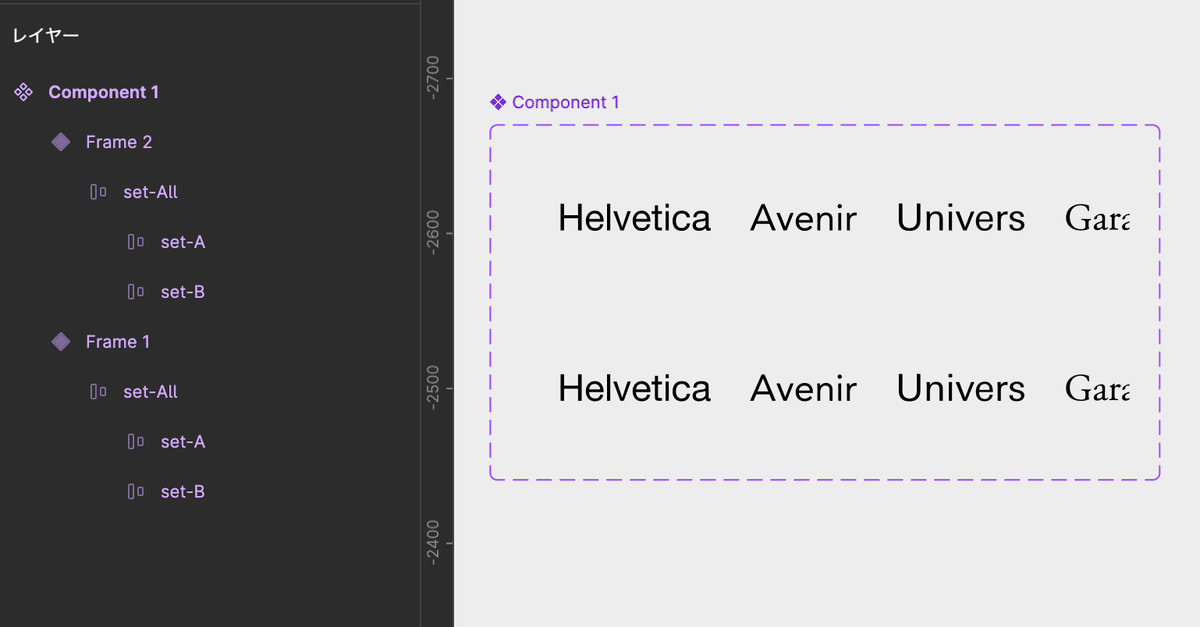The image size is (1200, 627).
Task: Select set-B layer under Frame 1
Action: click(183, 492)
